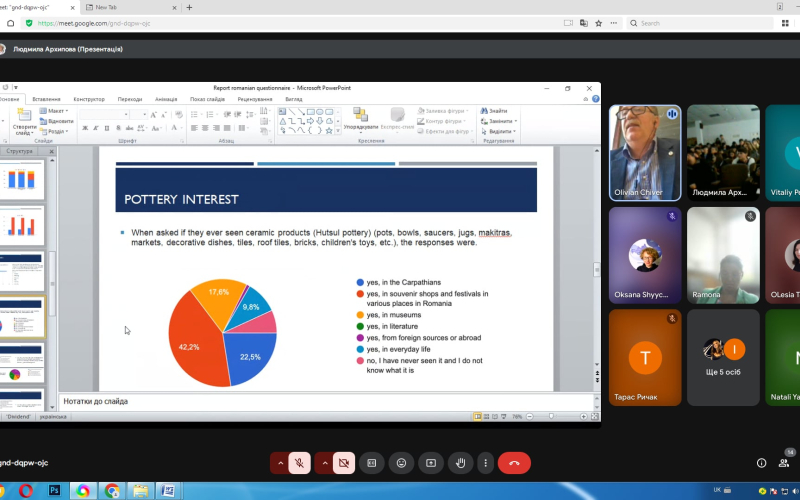This screenshot has width=800, height=500.
Task: Click browser home icon
Action: point(10,23)
